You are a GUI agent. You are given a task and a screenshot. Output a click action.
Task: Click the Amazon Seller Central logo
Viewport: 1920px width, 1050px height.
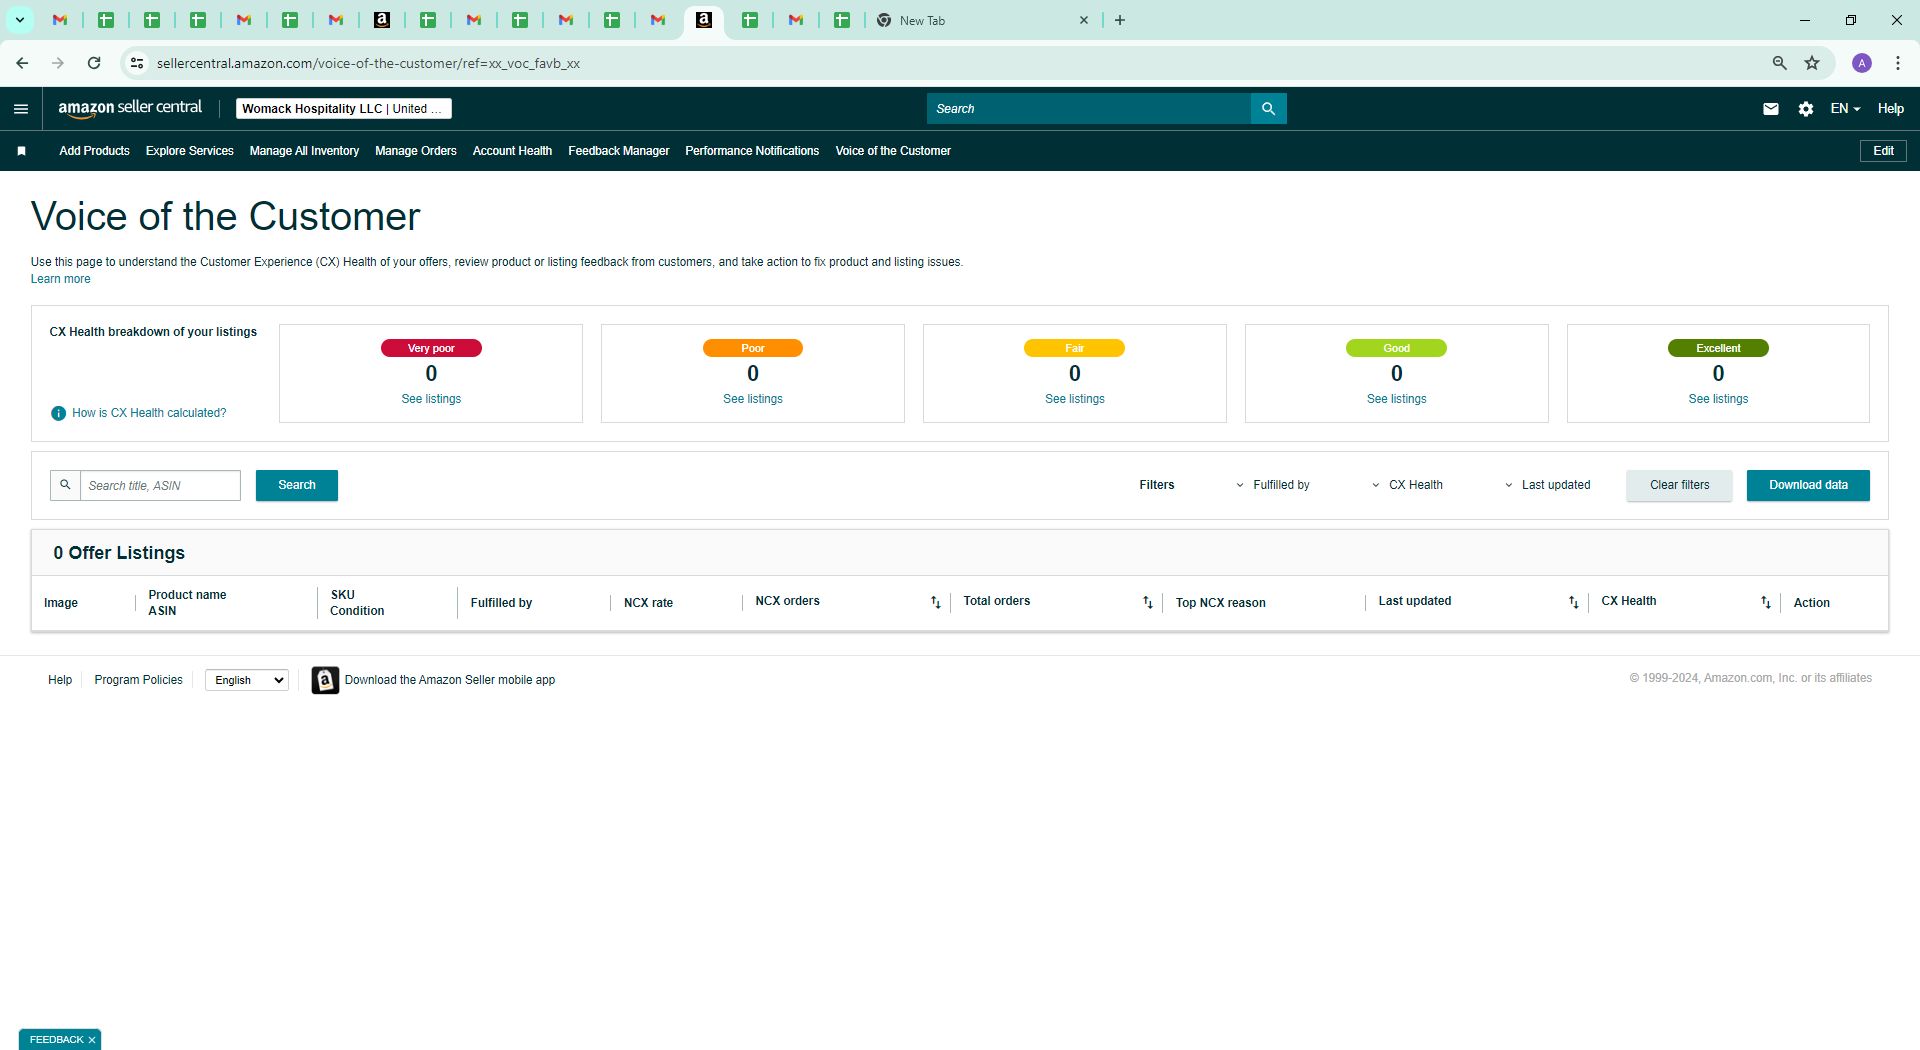tap(130, 108)
